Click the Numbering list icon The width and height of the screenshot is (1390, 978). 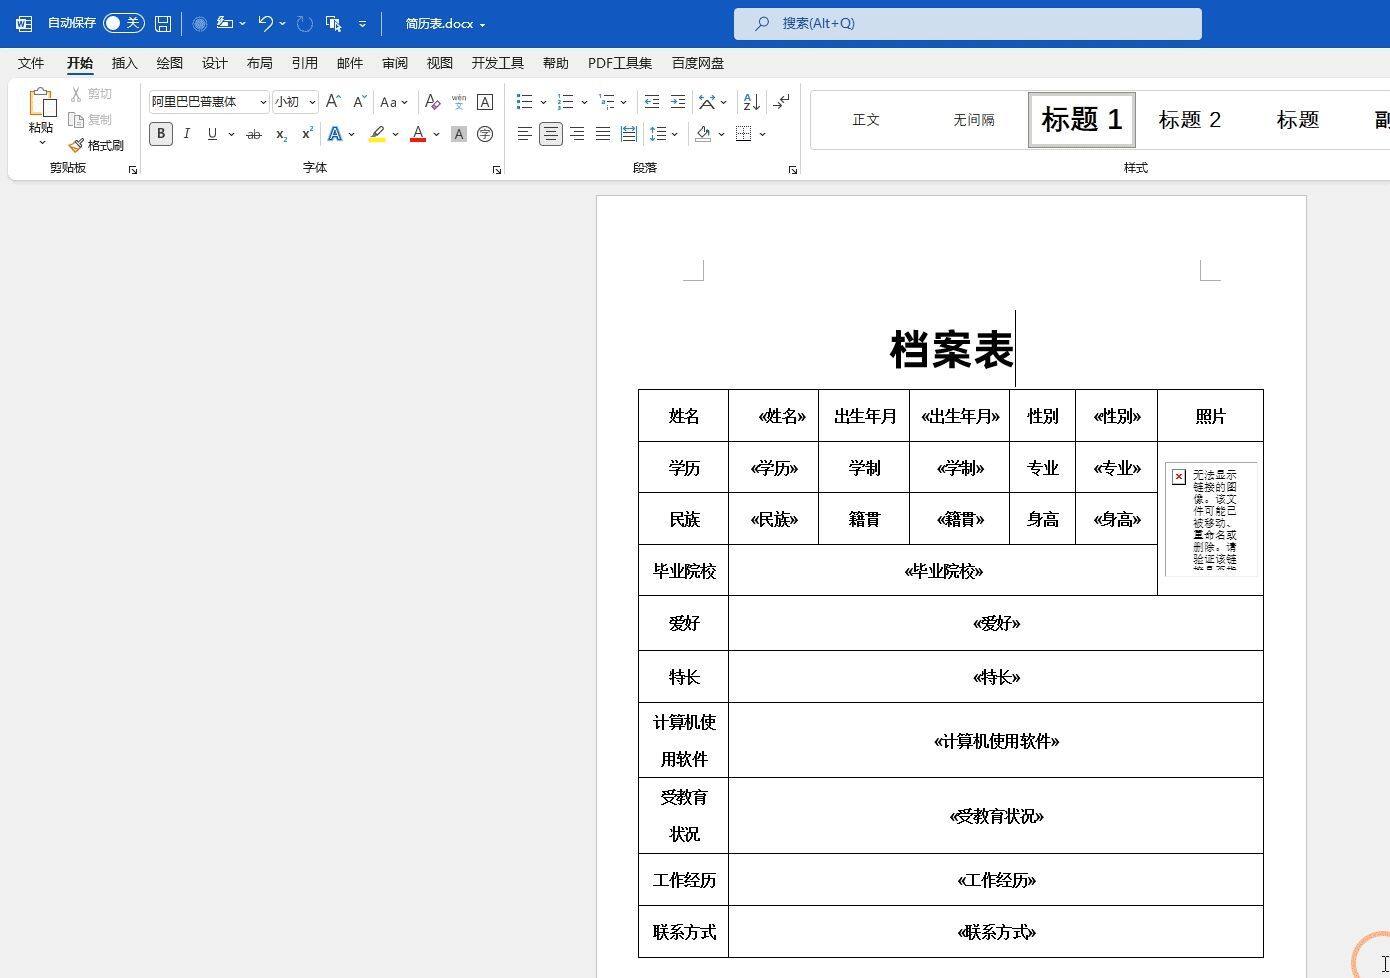pyautogui.click(x=565, y=102)
